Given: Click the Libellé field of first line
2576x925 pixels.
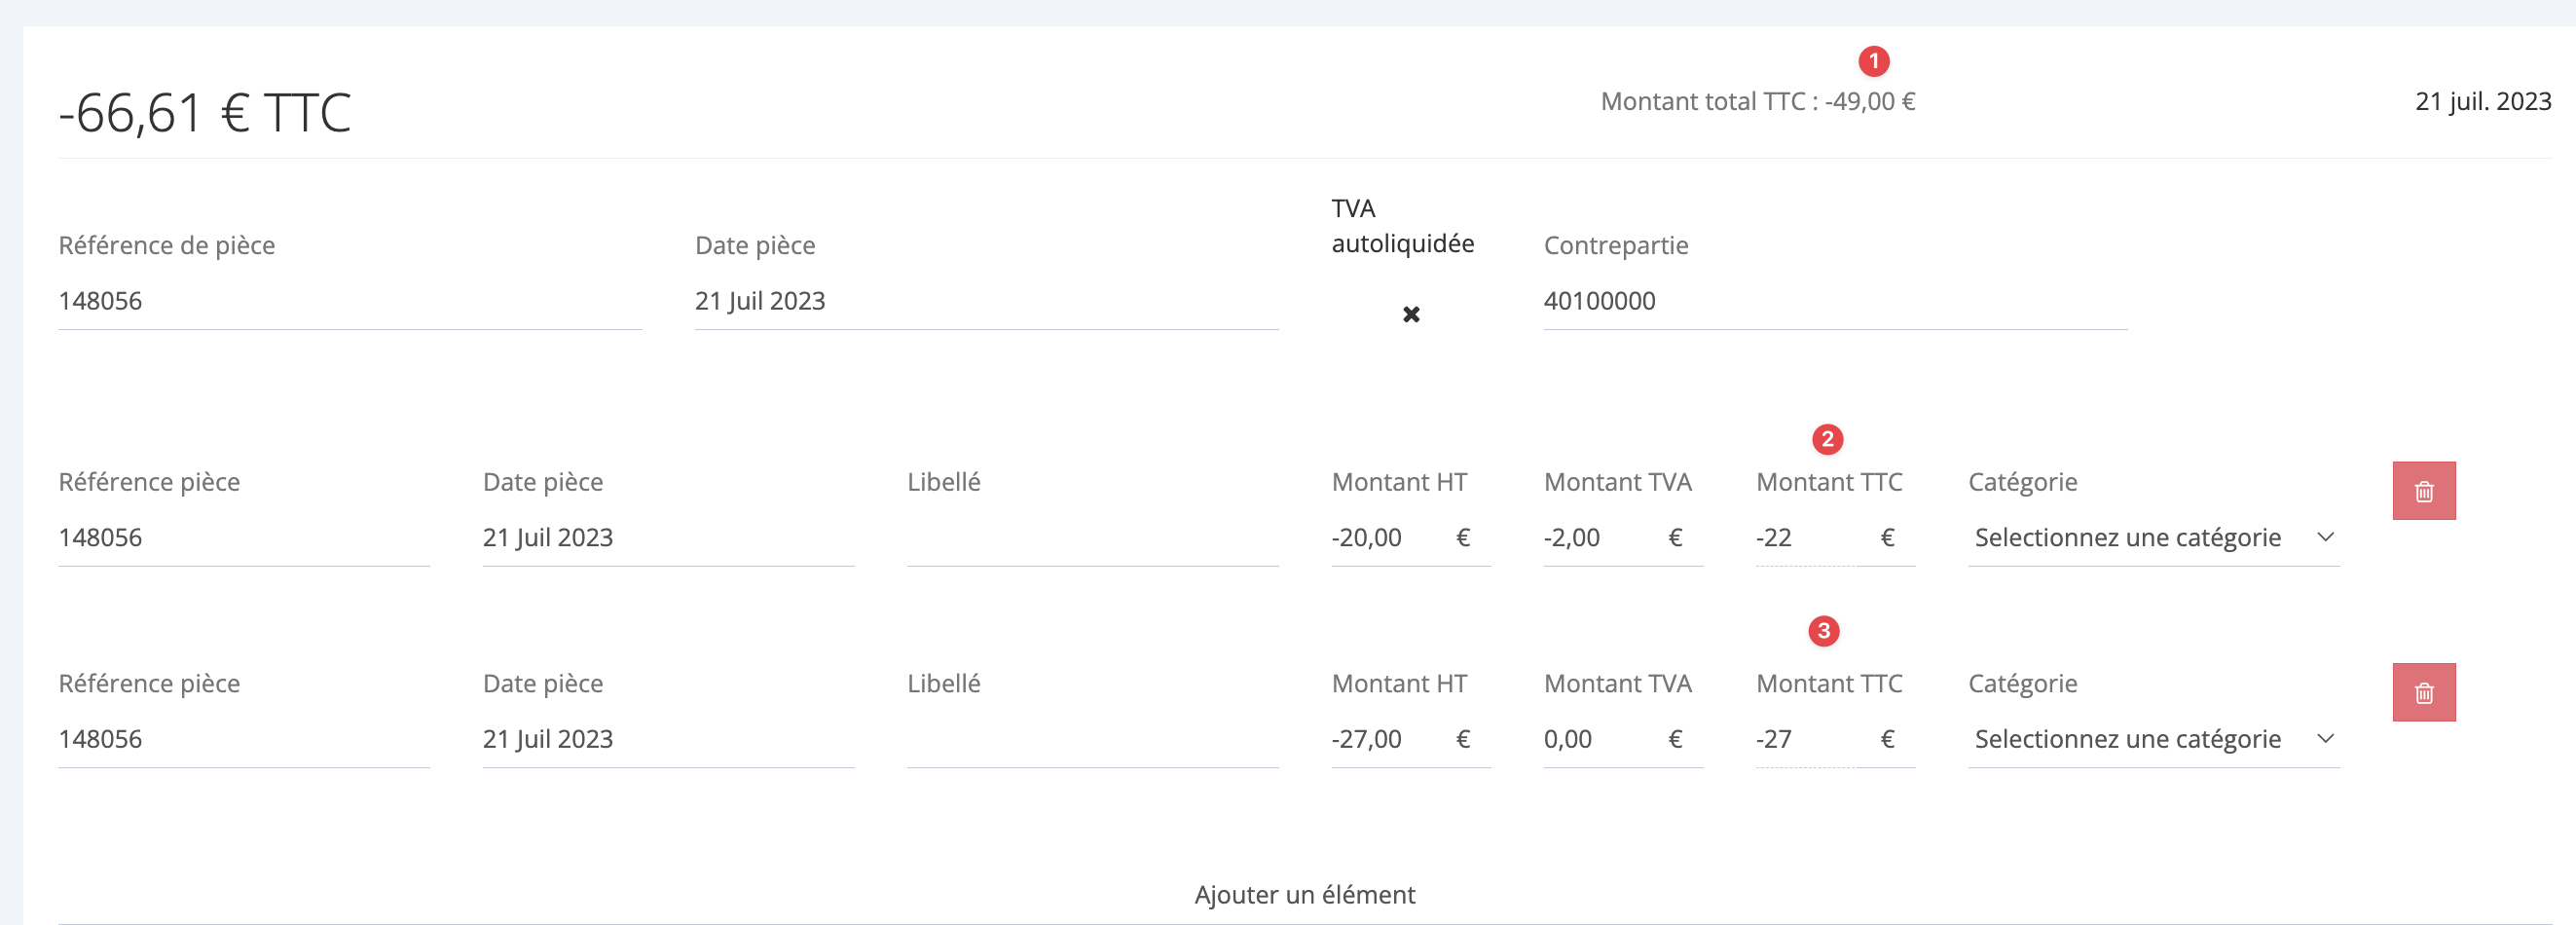Looking at the screenshot, I should click(1092, 538).
